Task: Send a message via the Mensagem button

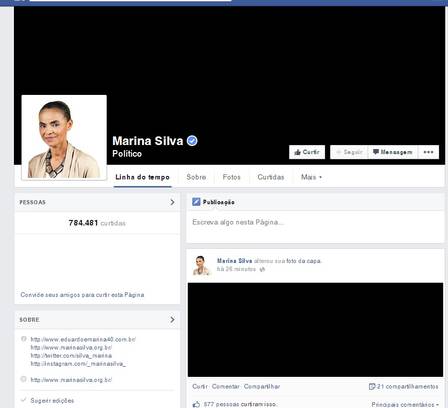Action: tap(393, 152)
